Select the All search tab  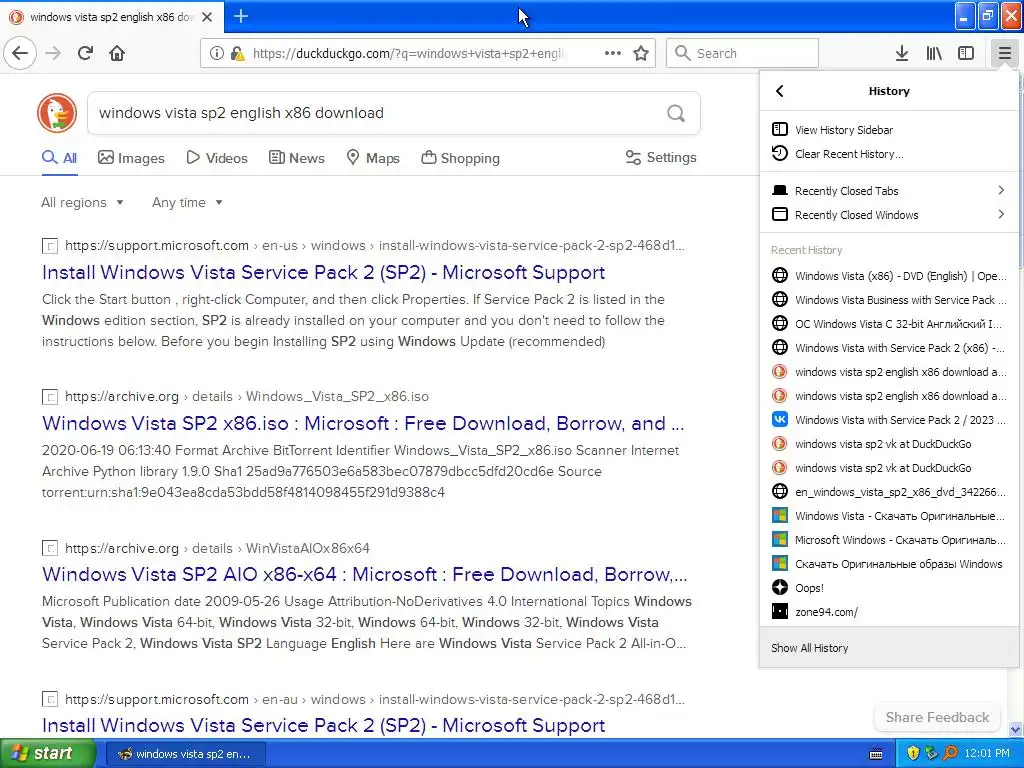pyautogui.click(x=59, y=158)
